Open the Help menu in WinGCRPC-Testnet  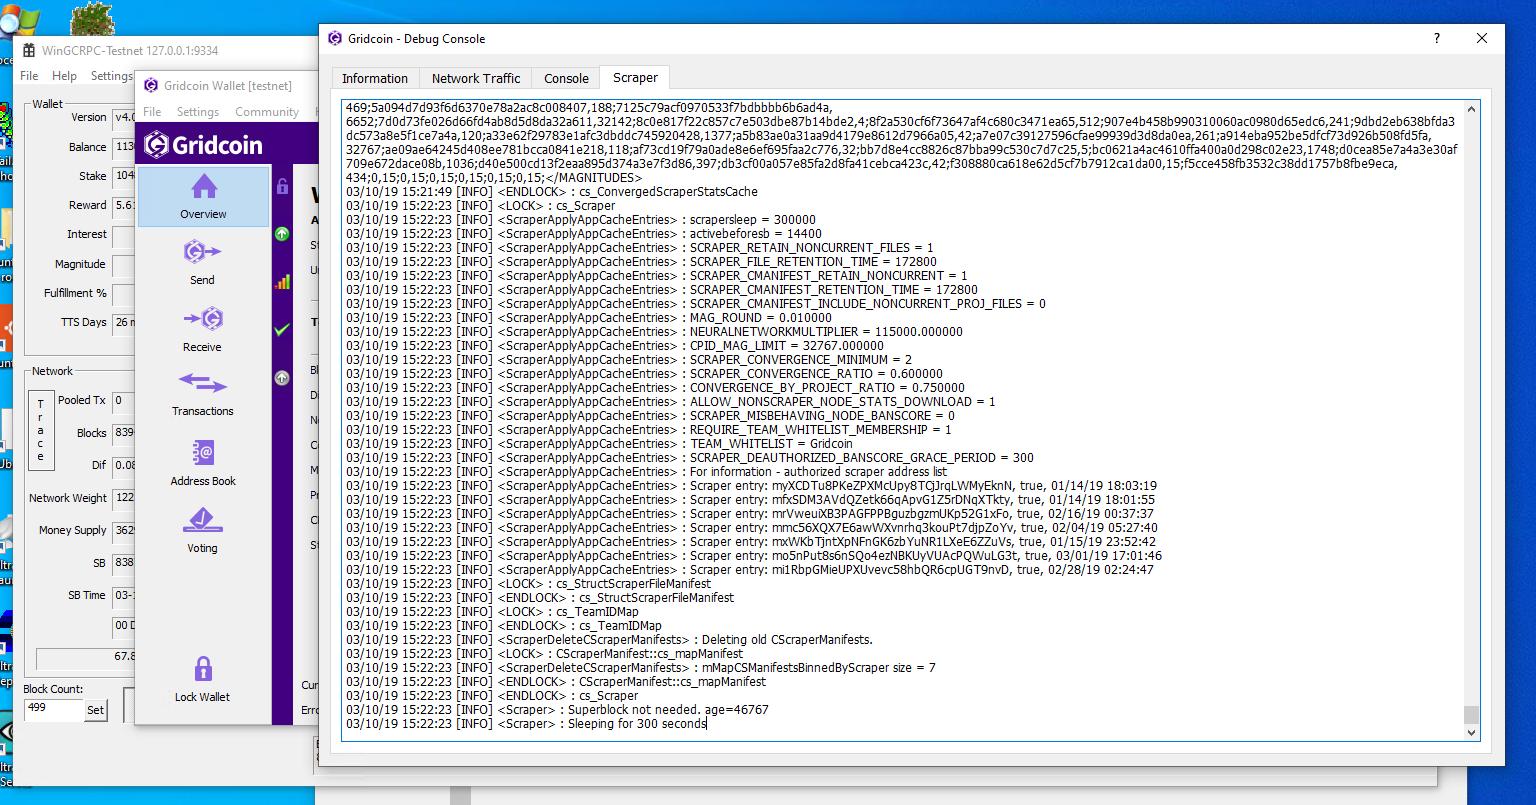point(64,76)
